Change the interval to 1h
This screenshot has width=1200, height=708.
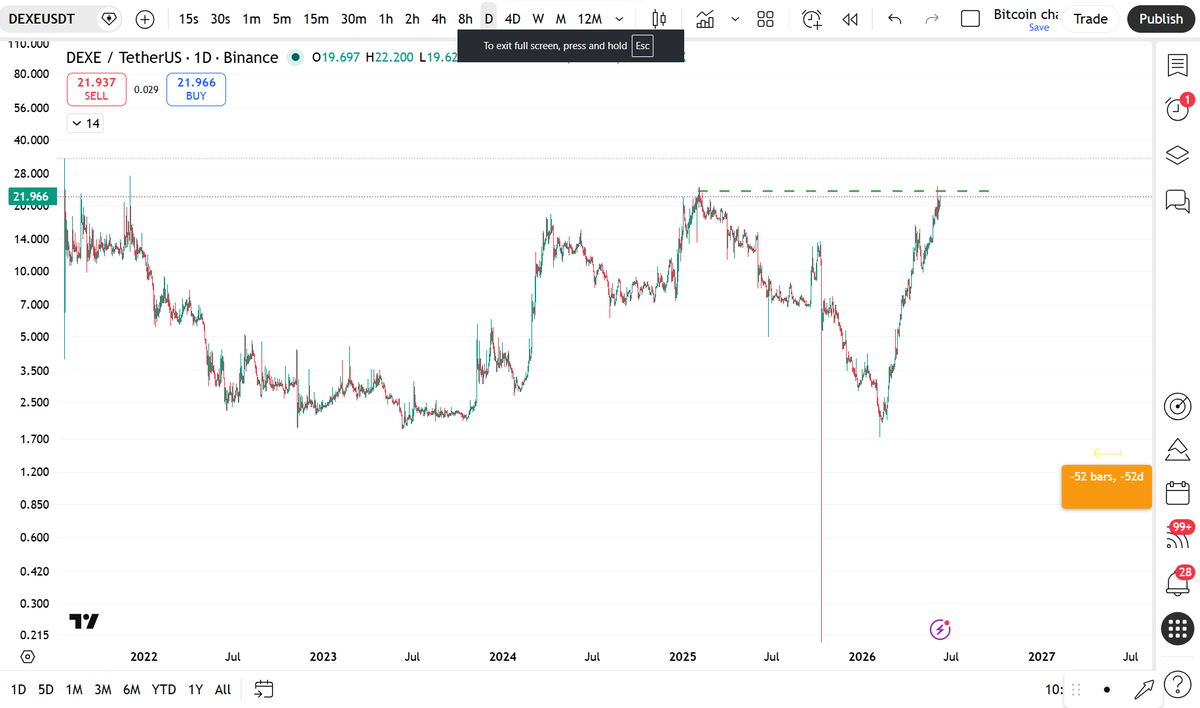point(386,19)
